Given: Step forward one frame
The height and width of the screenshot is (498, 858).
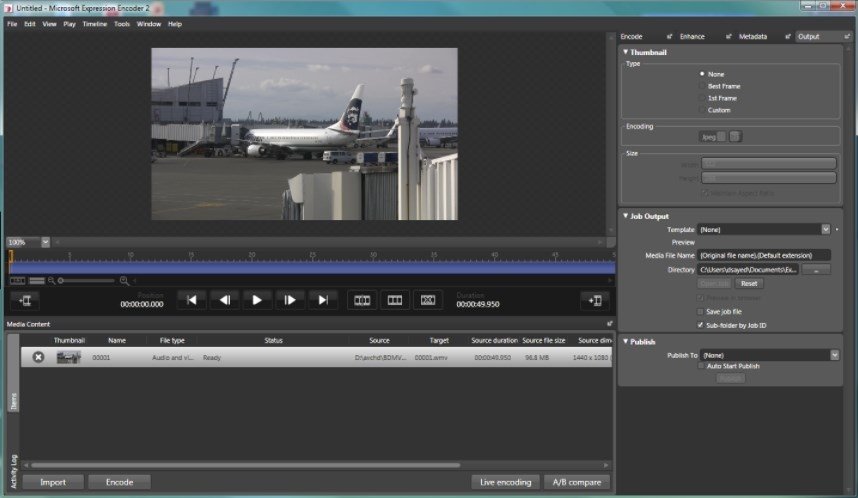Looking at the screenshot, I should (290, 300).
